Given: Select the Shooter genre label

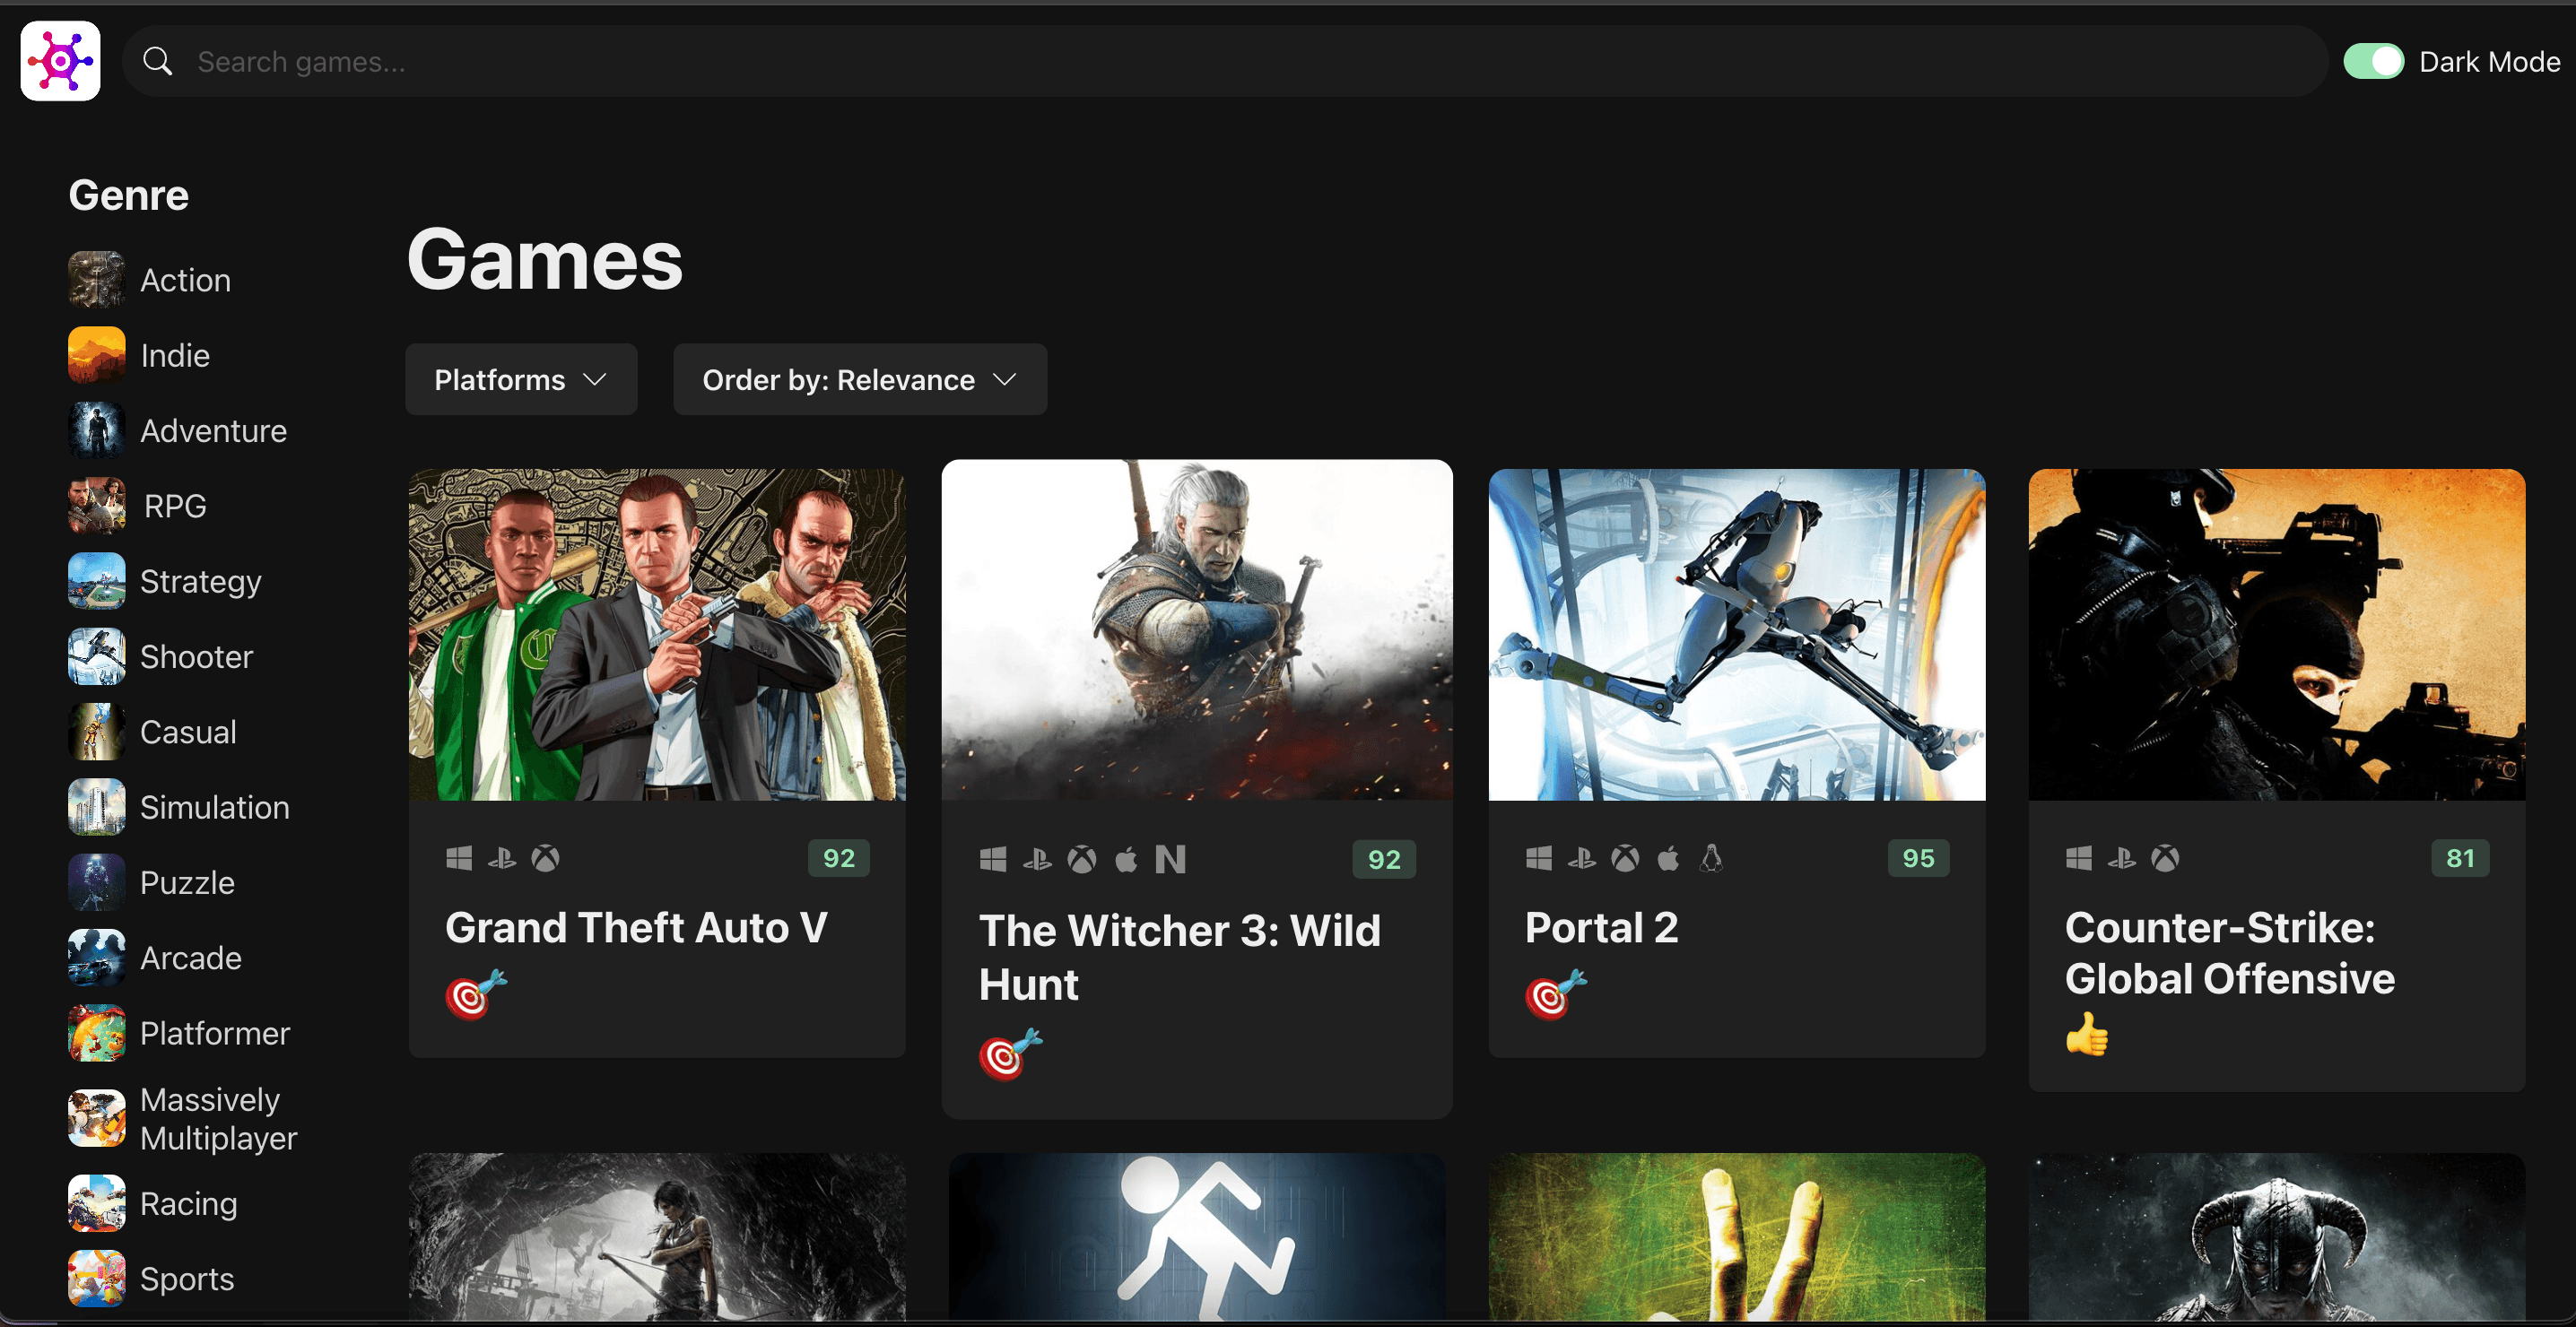Looking at the screenshot, I should pos(196,656).
